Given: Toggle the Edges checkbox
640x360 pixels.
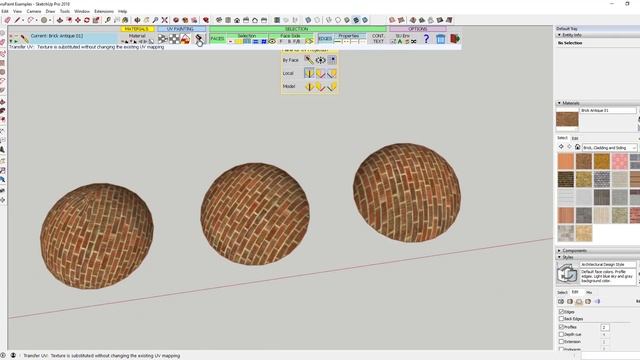Looking at the screenshot, I should (561, 311).
